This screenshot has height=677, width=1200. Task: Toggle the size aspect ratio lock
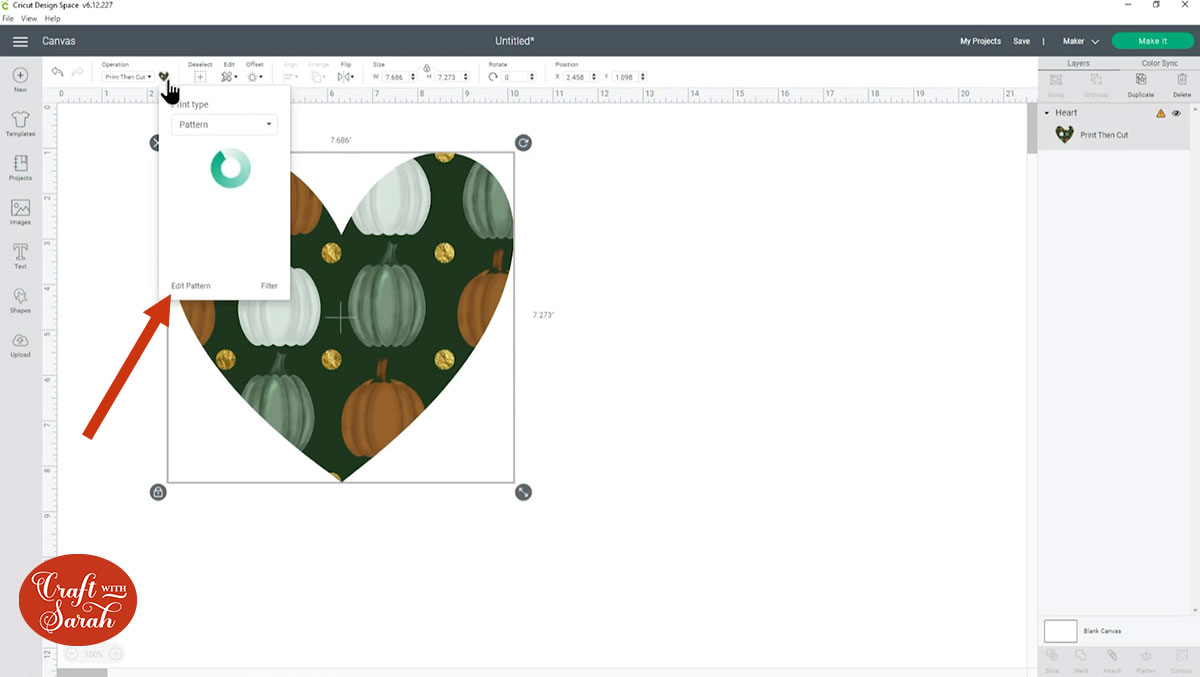pyautogui.click(x=427, y=66)
